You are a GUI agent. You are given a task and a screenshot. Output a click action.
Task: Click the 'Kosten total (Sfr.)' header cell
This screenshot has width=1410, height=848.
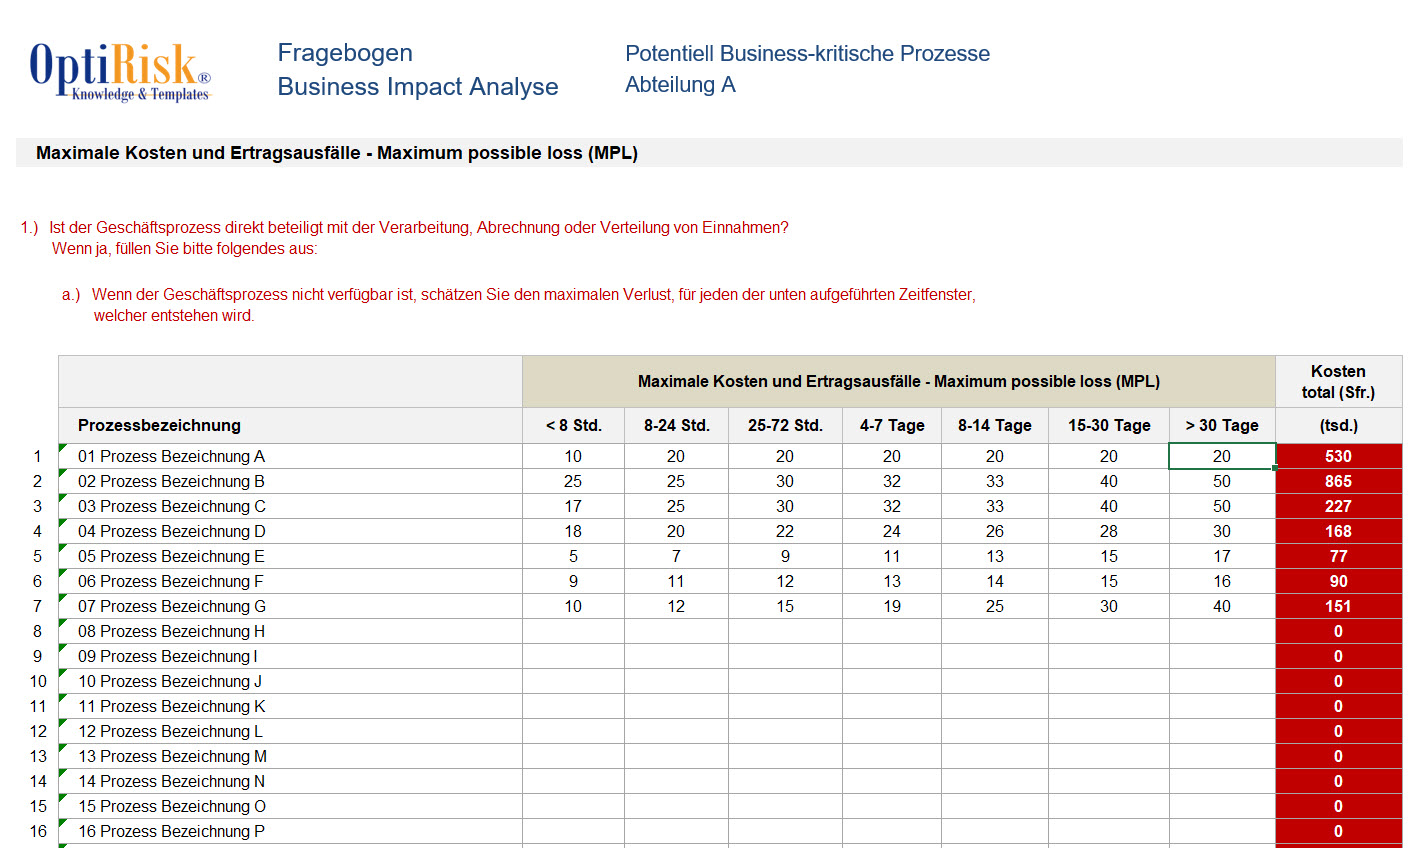1338,381
